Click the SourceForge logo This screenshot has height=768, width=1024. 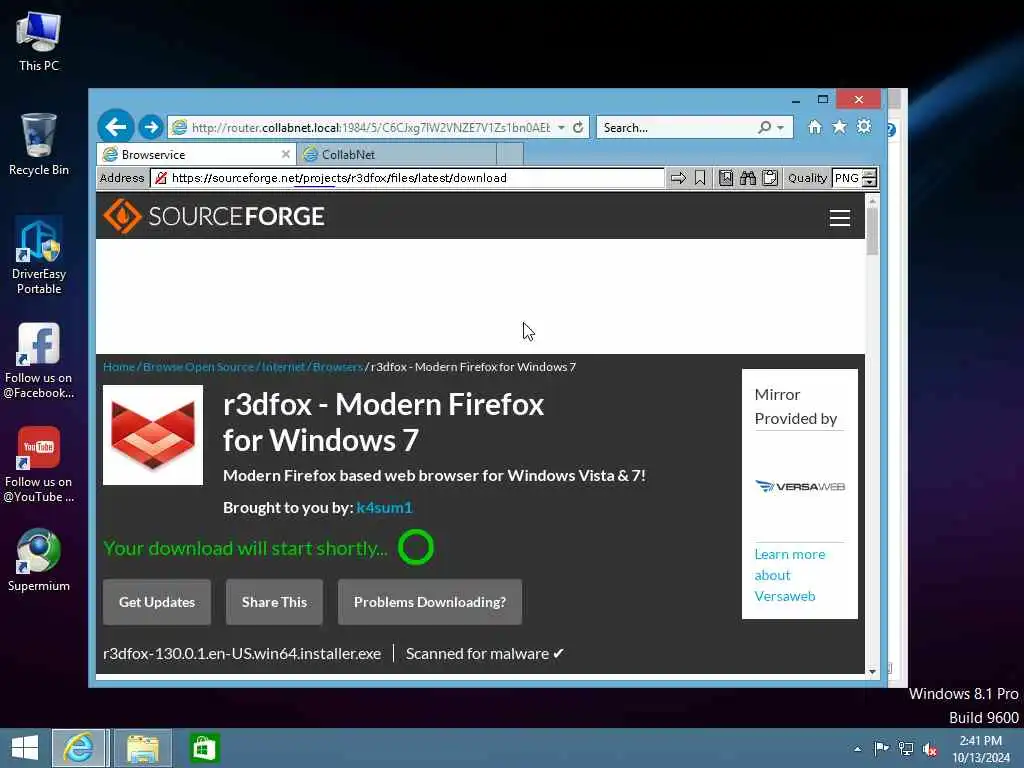point(214,216)
